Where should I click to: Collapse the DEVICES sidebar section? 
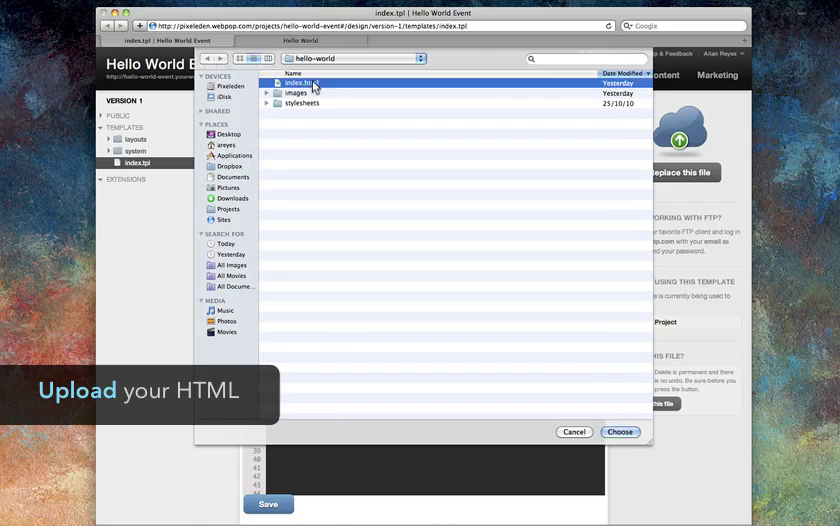tap(201, 77)
